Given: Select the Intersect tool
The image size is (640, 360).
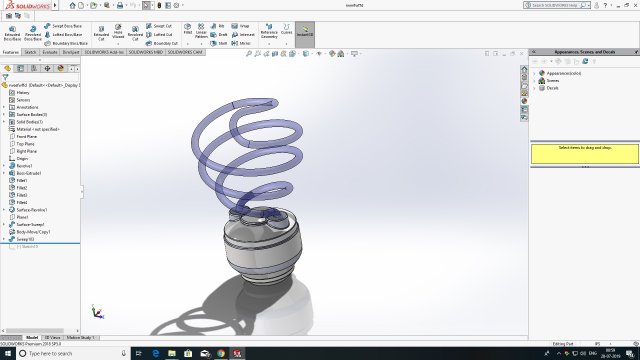Looking at the screenshot, I should (243, 35).
